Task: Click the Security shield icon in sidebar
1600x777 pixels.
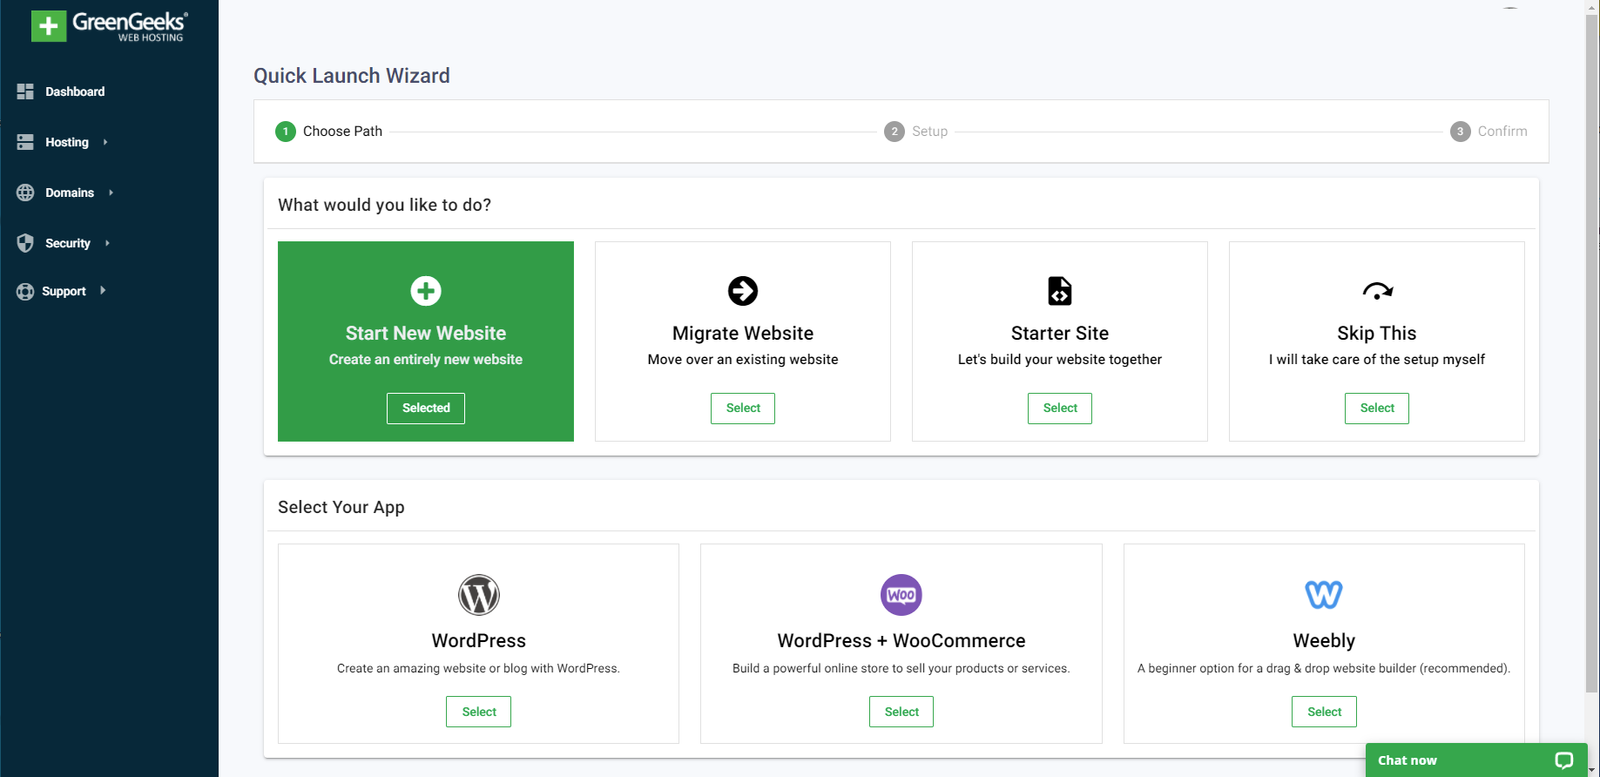Action: [25, 243]
